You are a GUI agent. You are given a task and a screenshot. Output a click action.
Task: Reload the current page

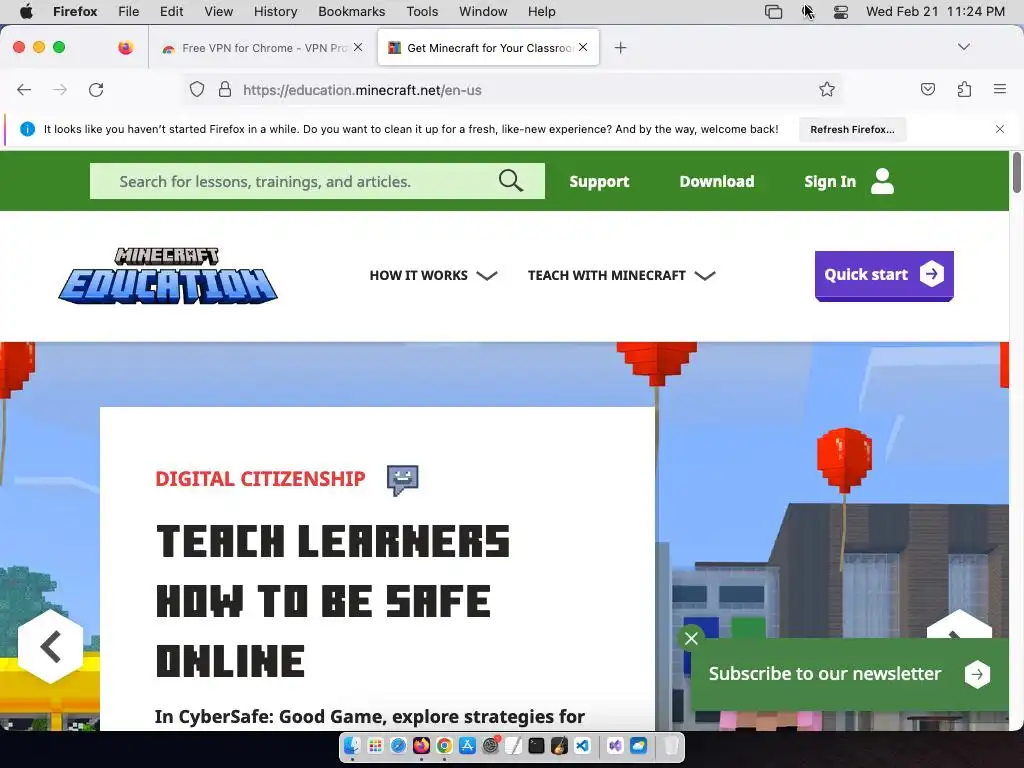coord(96,89)
